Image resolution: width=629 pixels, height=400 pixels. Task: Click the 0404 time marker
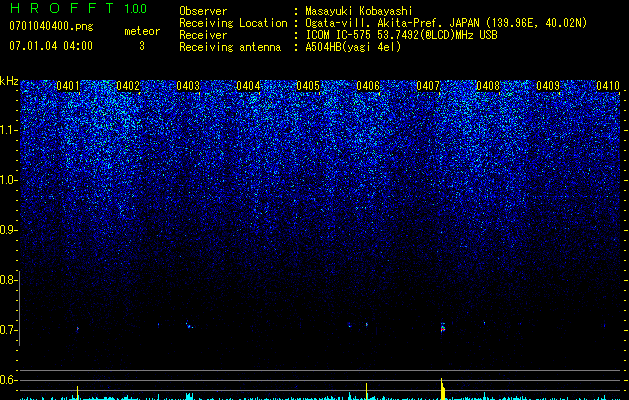(248, 86)
